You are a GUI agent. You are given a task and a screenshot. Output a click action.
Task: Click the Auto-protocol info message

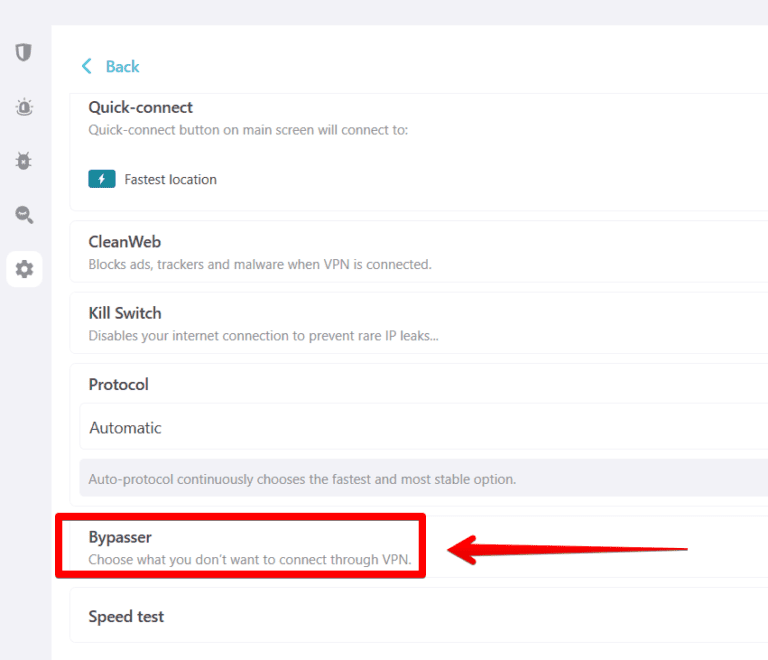point(302,479)
